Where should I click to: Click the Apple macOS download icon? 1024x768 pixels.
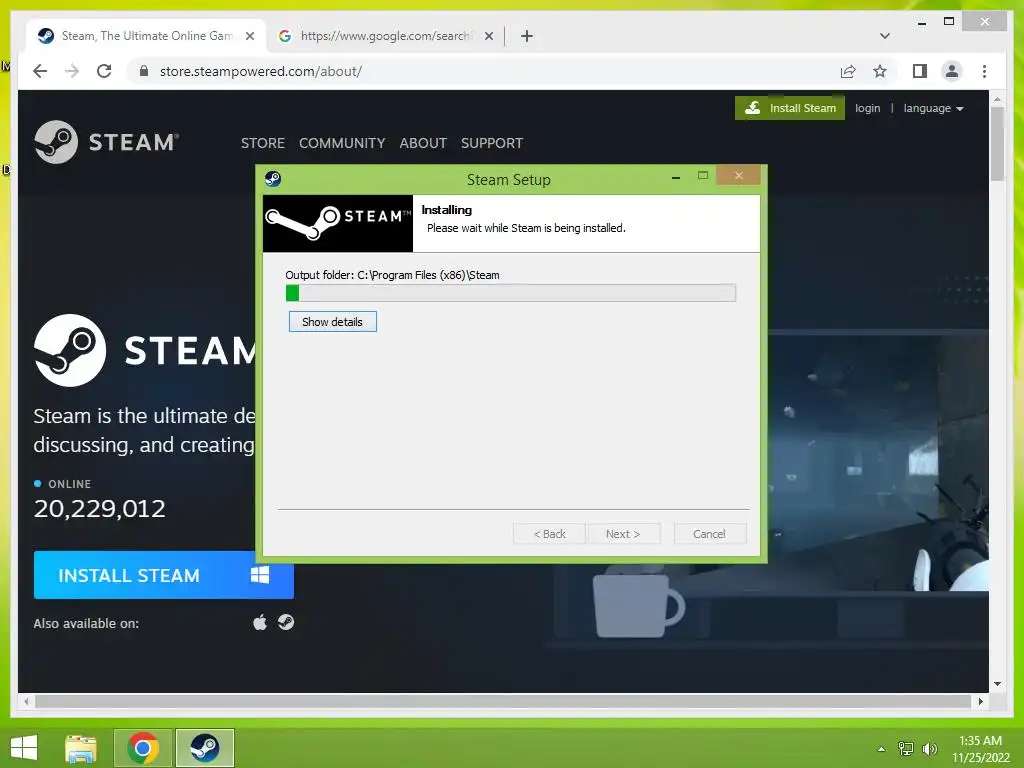(x=260, y=622)
